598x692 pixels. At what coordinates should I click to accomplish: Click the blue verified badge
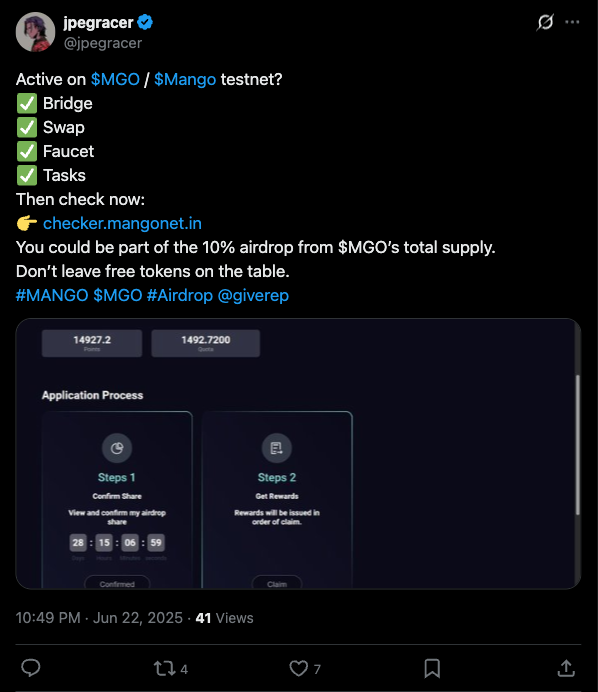tap(145, 22)
